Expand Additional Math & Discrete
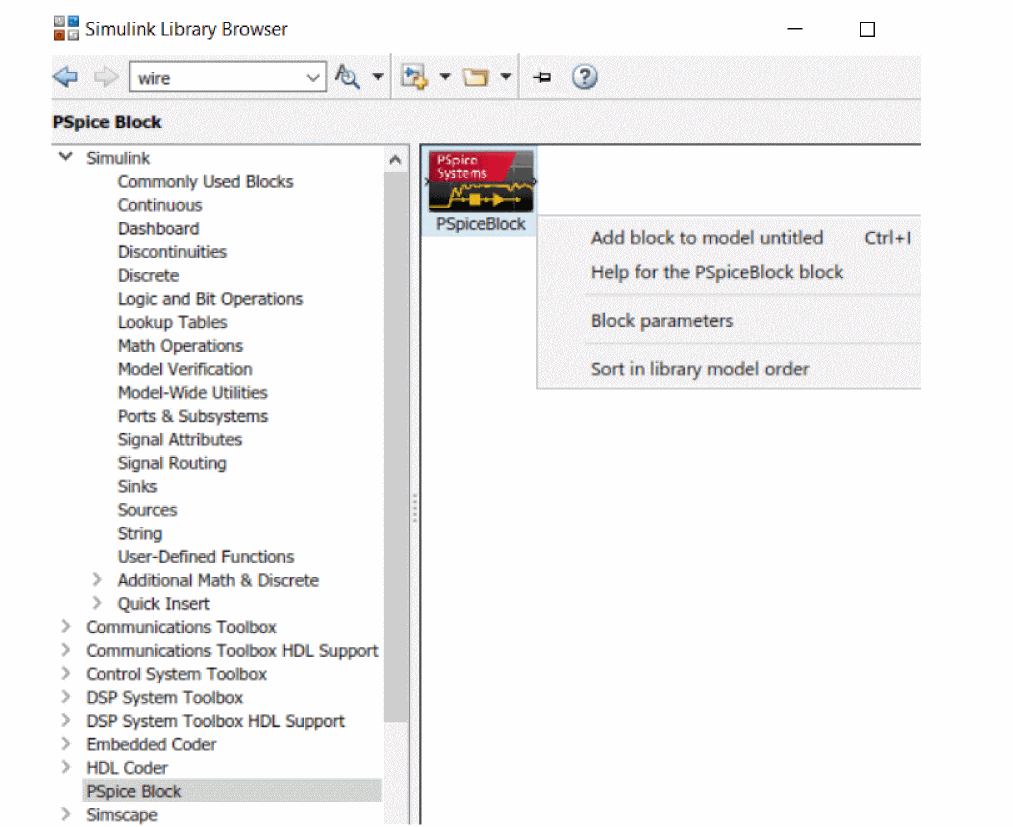 (97, 580)
